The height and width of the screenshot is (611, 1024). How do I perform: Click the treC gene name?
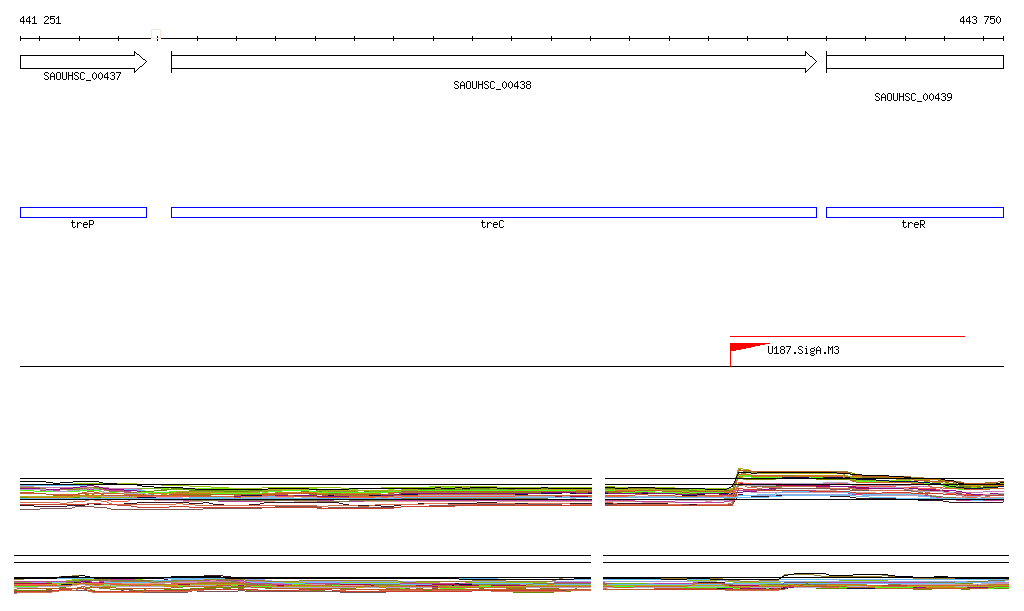(492, 225)
